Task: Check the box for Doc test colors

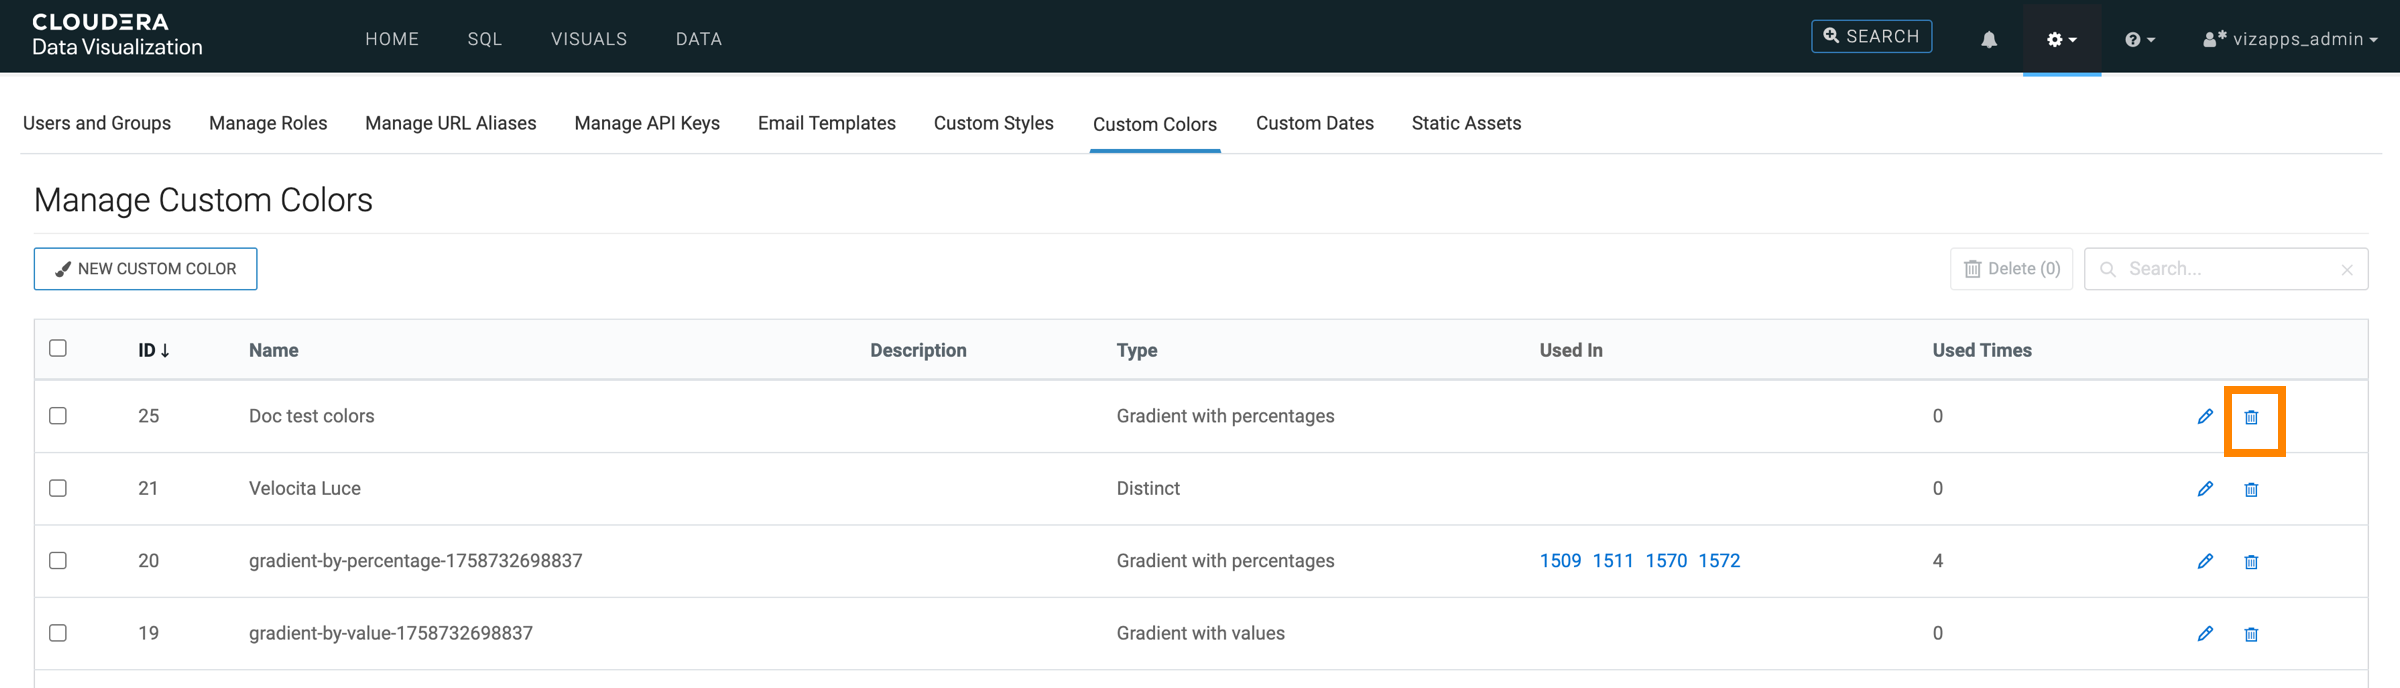Action: tap(58, 416)
